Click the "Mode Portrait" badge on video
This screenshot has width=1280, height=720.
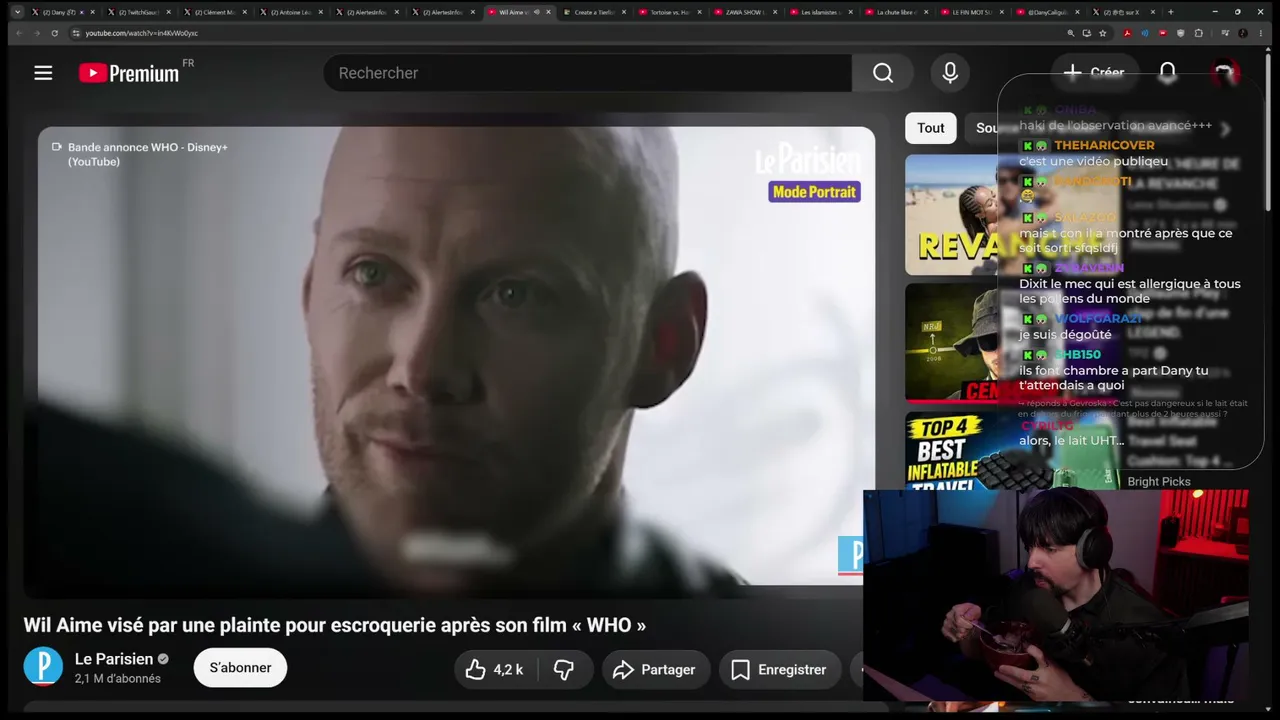tap(814, 192)
